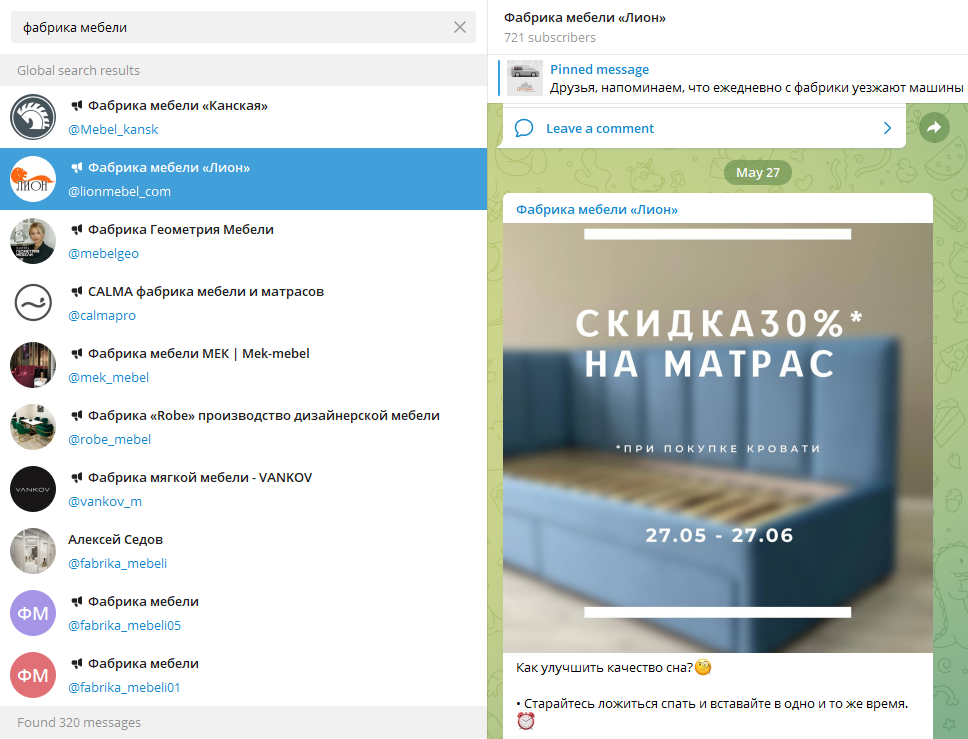Click channel megaphone icon beside CALMA

[x=77, y=291]
